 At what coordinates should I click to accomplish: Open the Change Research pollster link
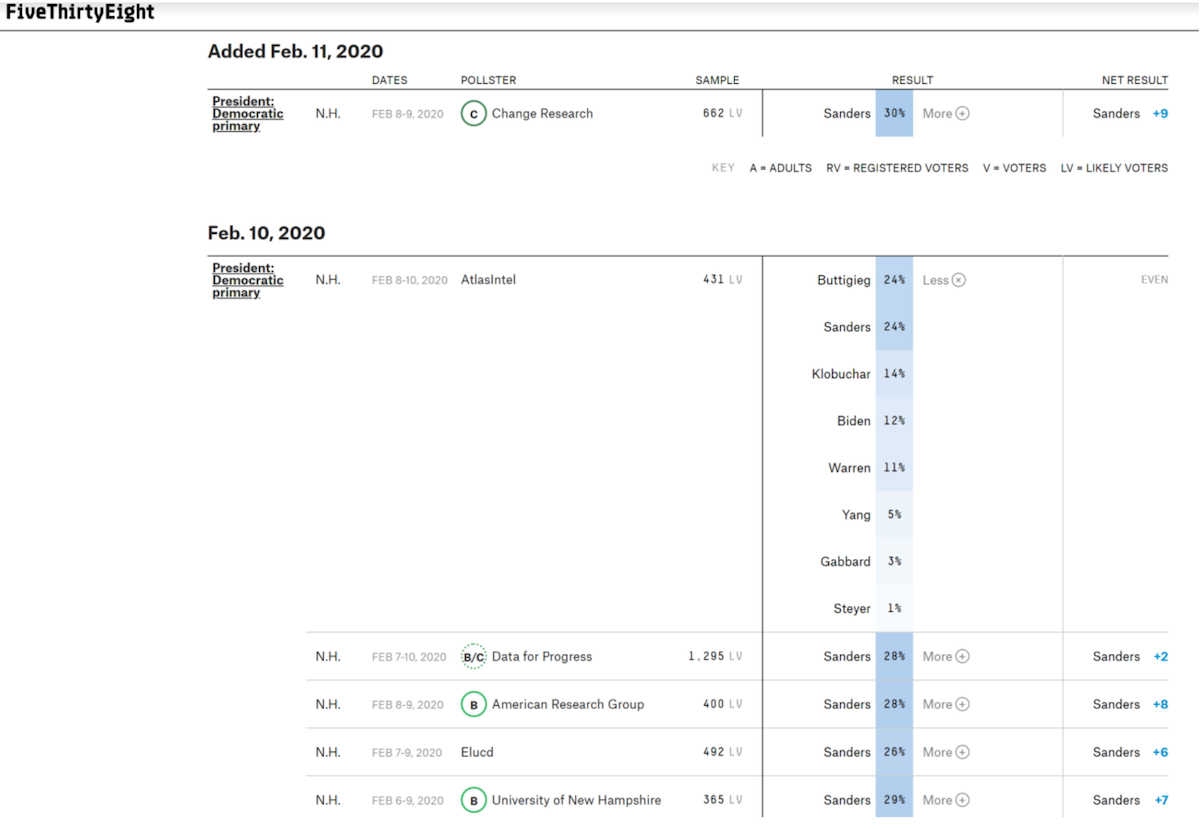pyautogui.click(x=542, y=114)
